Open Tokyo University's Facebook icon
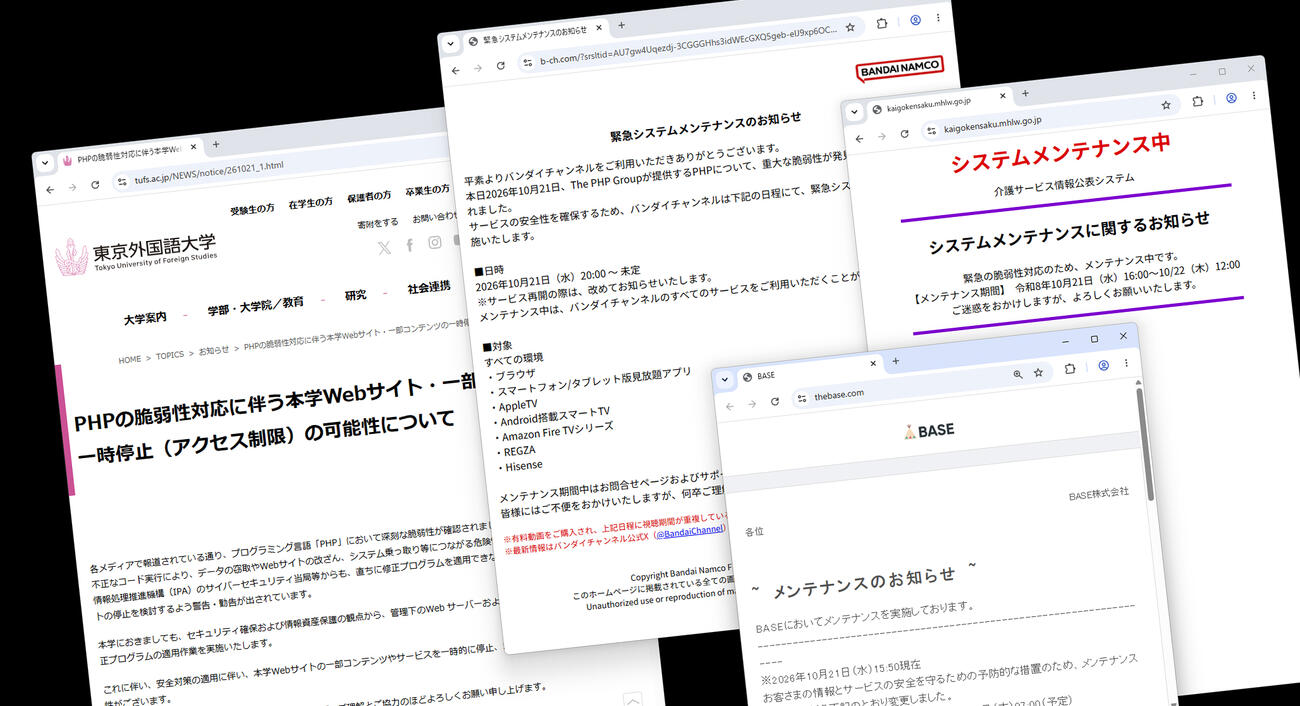Screen dimensions: 1300x706 [x=409, y=244]
